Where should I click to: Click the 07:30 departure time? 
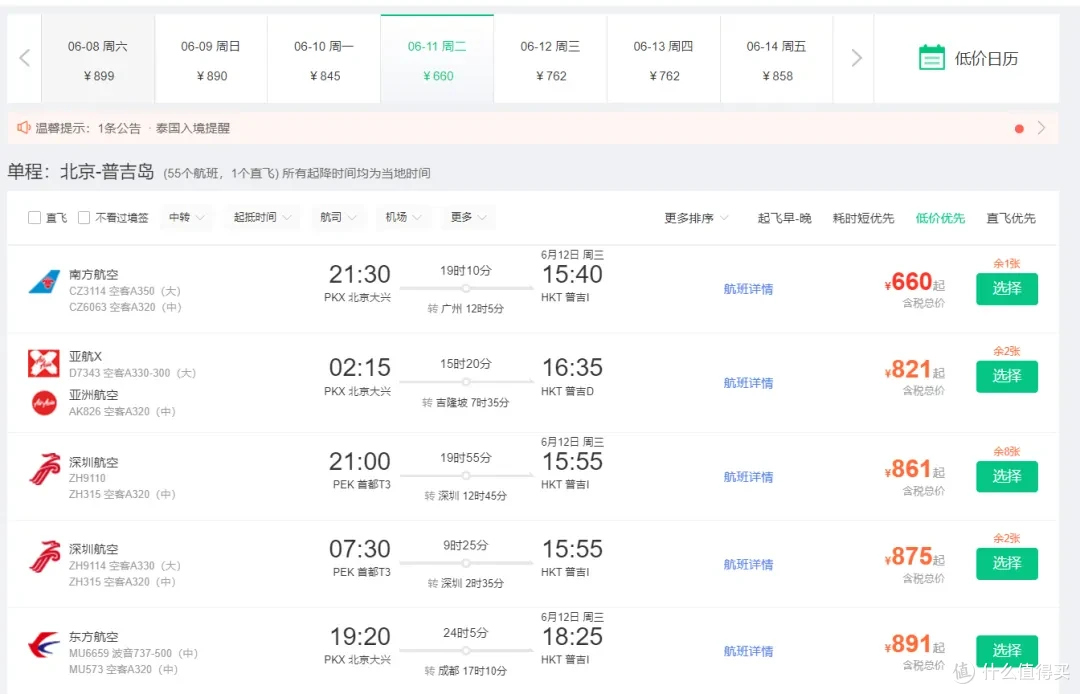(360, 549)
